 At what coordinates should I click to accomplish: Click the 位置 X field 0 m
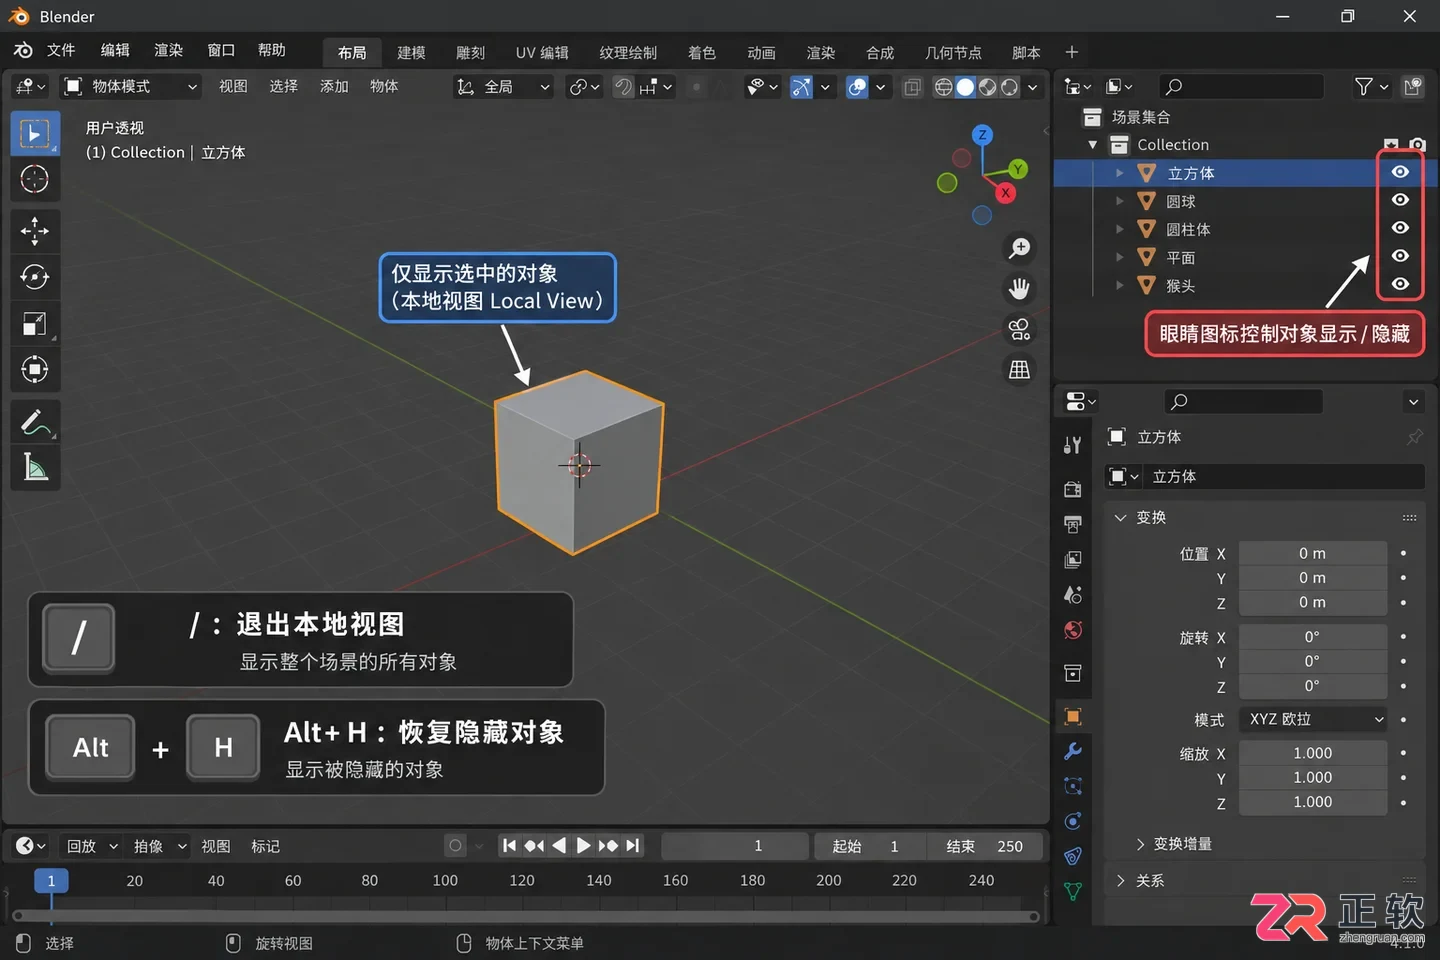[1313, 553]
